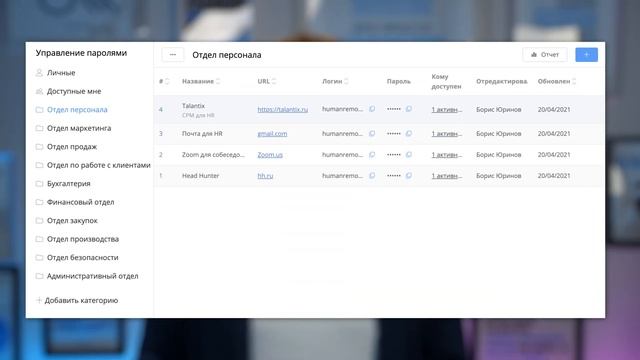Viewport: 640px width, 360px height.
Task: Click date 20/04/2021 in Talantix row
Action: click(x=554, y=109)
